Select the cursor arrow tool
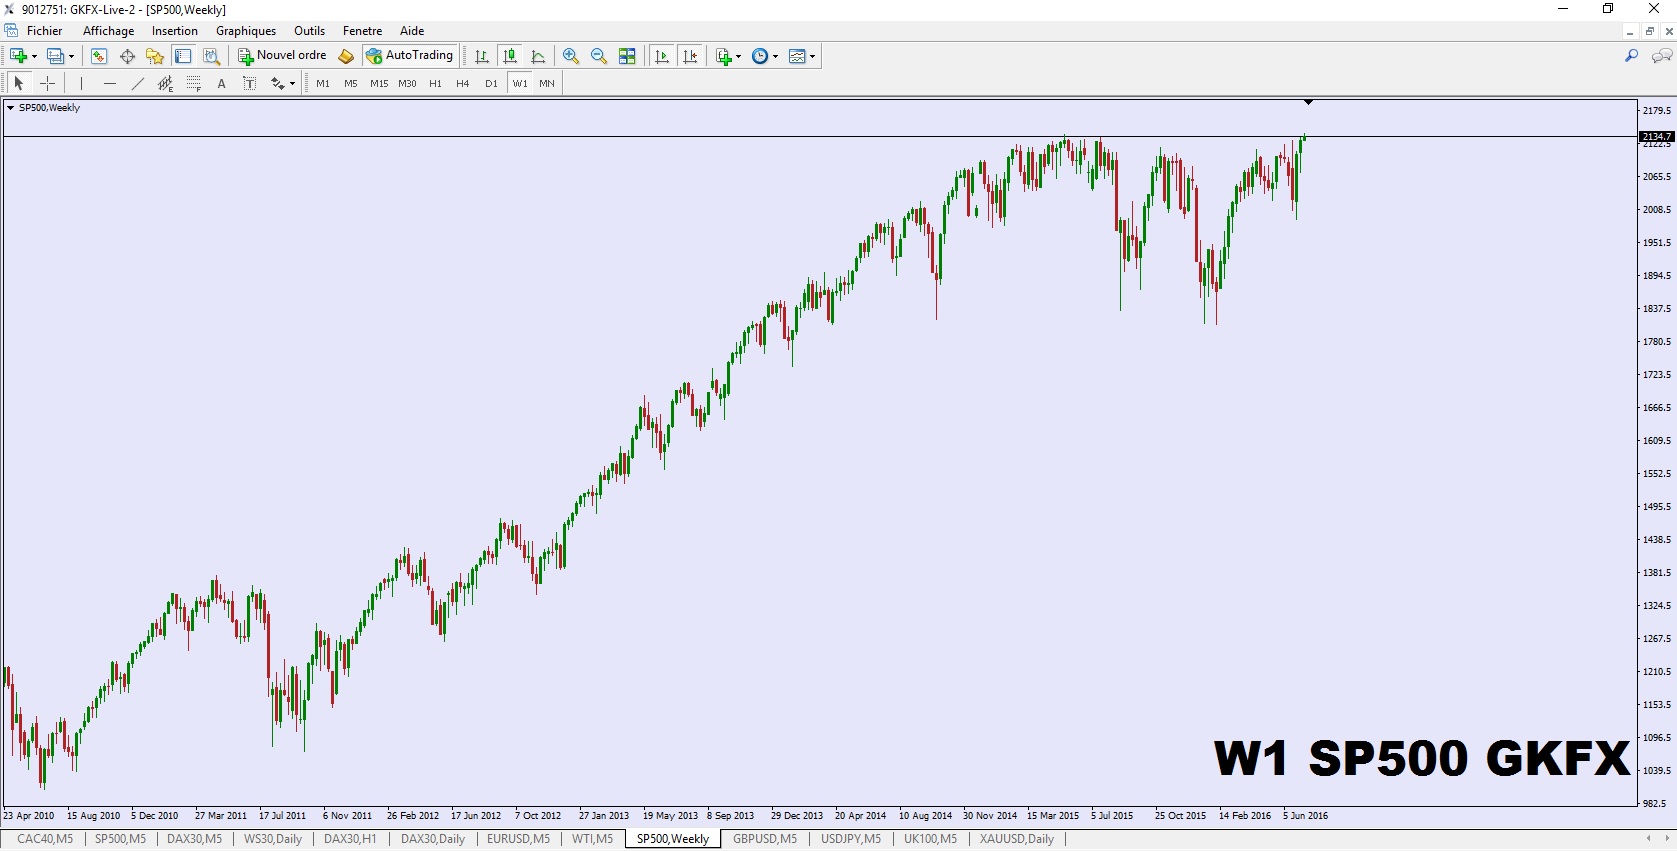This screenshot has height=851, width=1677. (19, 84)
